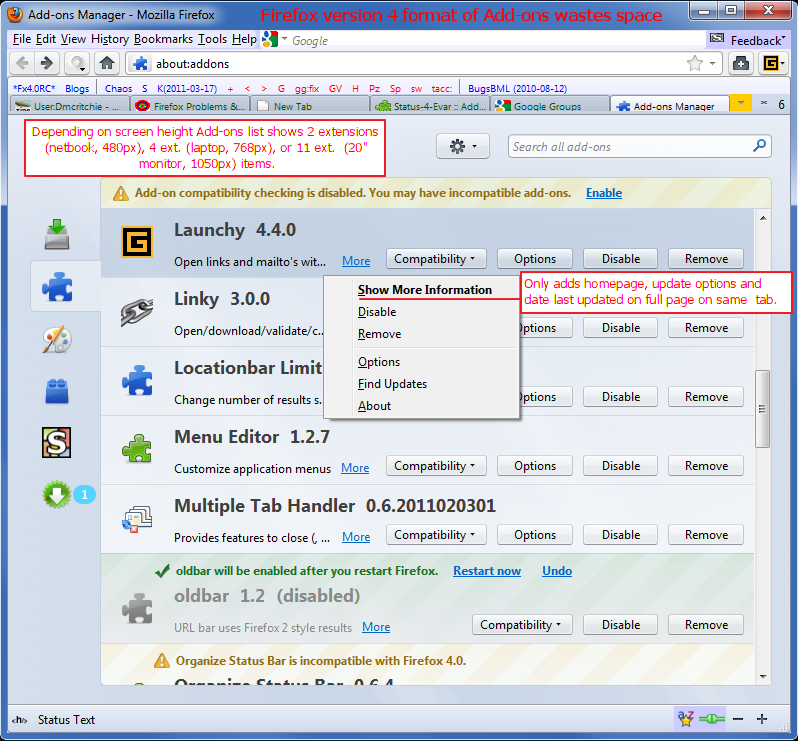Screen dimensions: 798x741
Task: Click the Multiple Tab Handler icon
Action: tap(137, 519)
